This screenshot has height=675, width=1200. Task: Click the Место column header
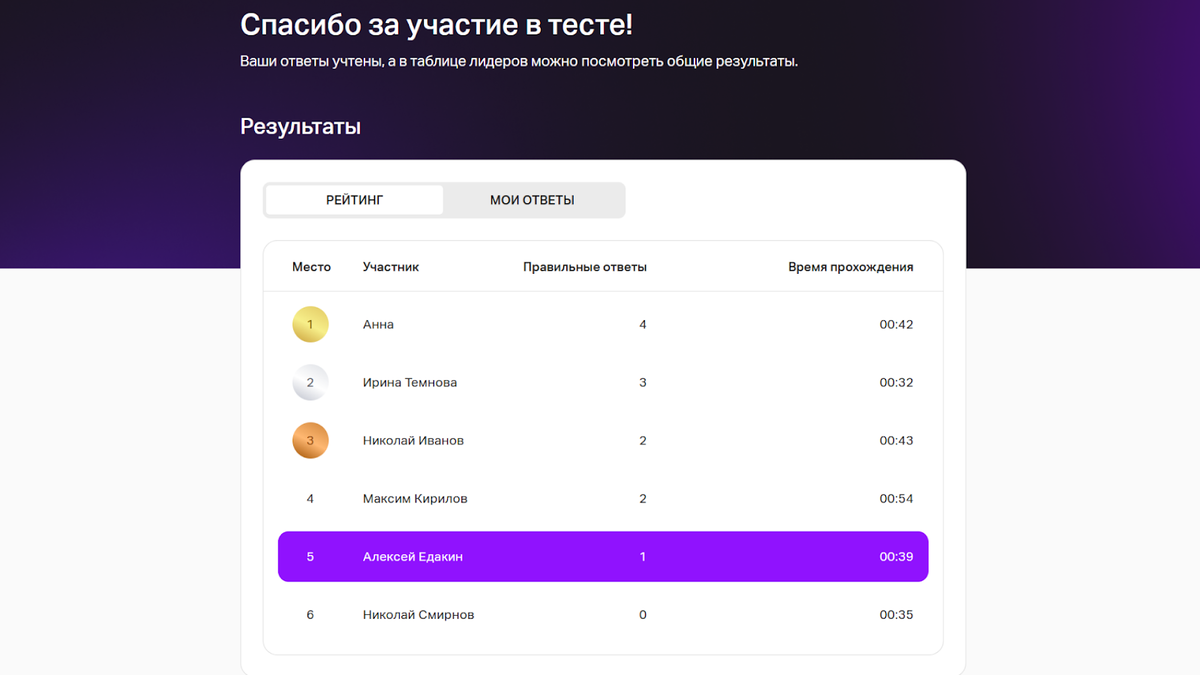(310, 266)
